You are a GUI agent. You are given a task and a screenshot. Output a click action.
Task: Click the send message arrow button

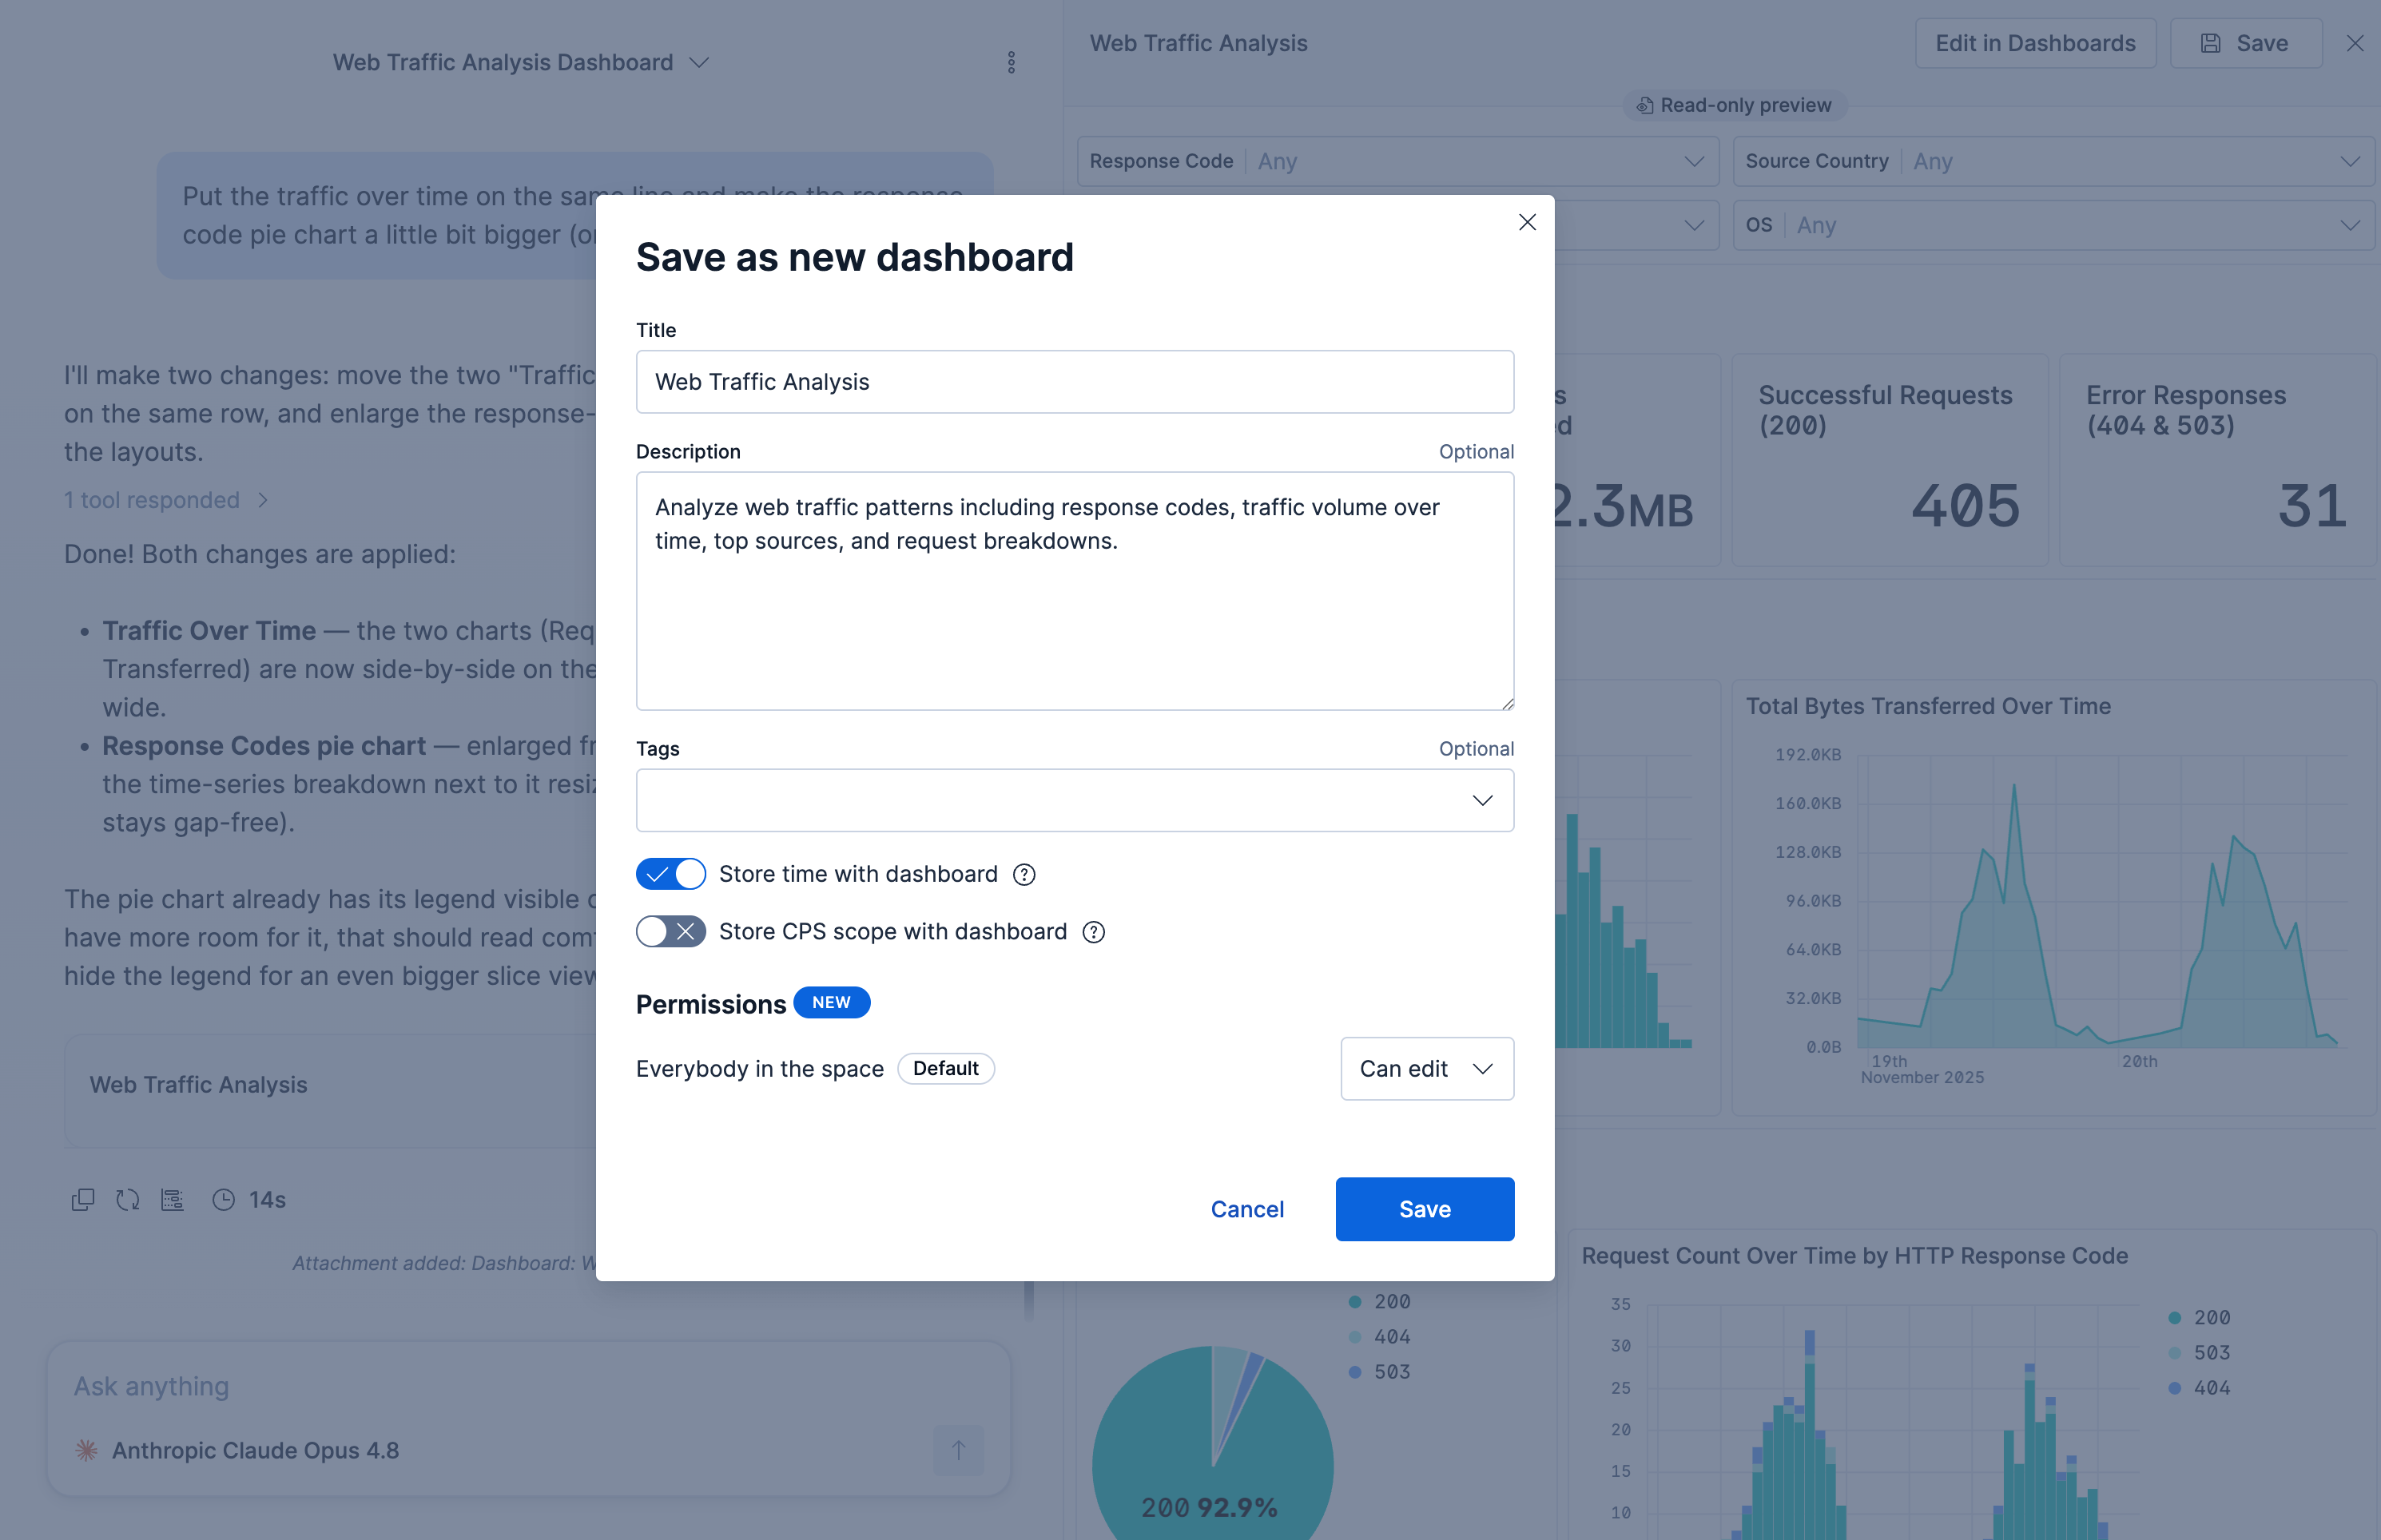958,1450
